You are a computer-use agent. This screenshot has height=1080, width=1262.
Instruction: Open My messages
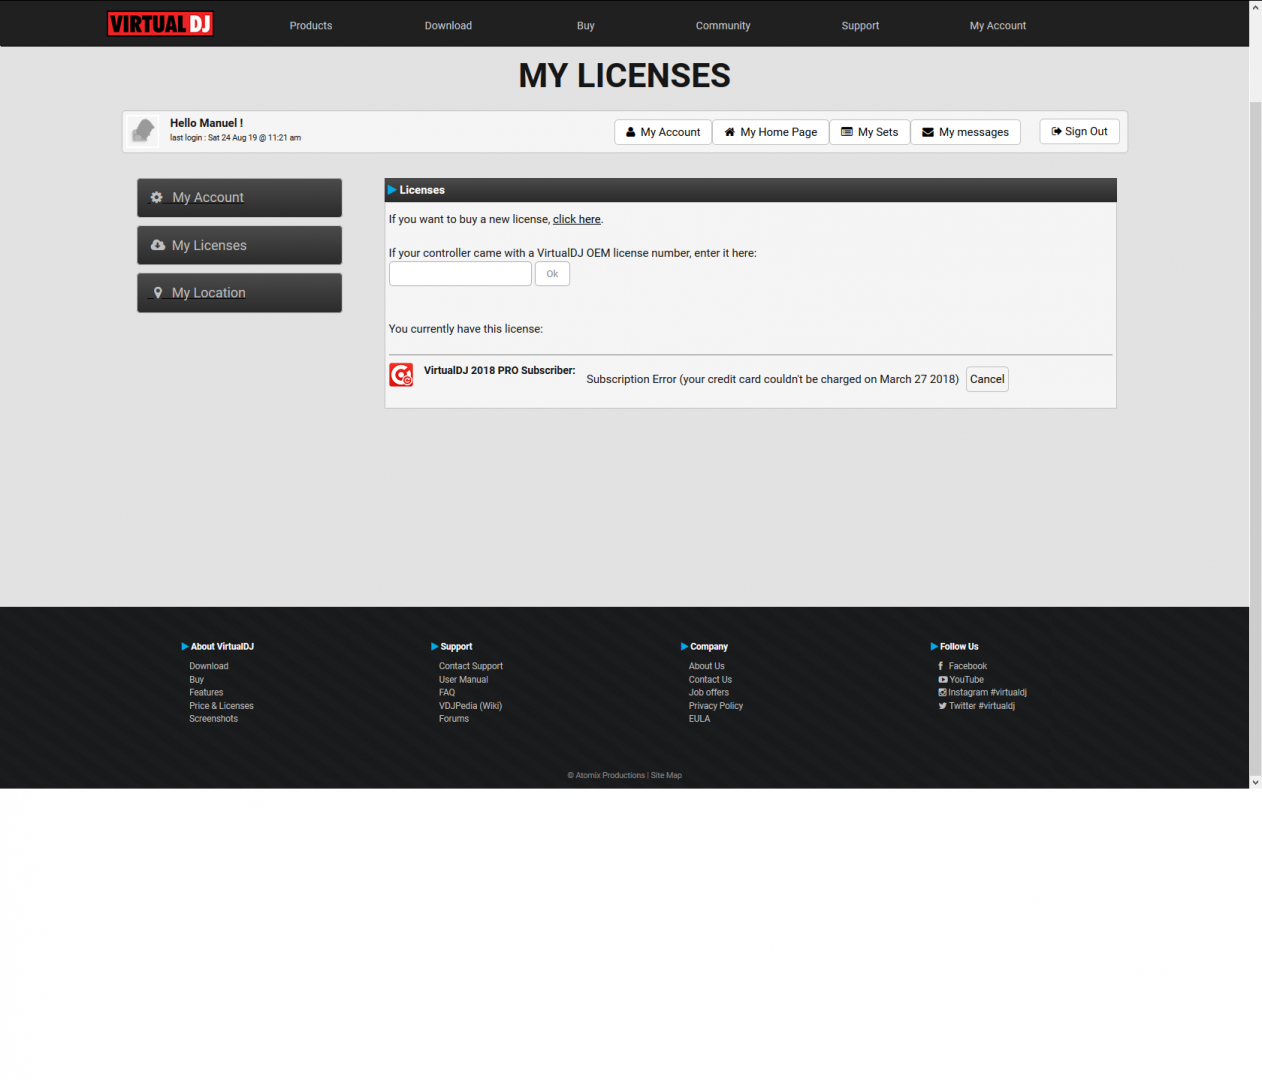coord(965,132)
